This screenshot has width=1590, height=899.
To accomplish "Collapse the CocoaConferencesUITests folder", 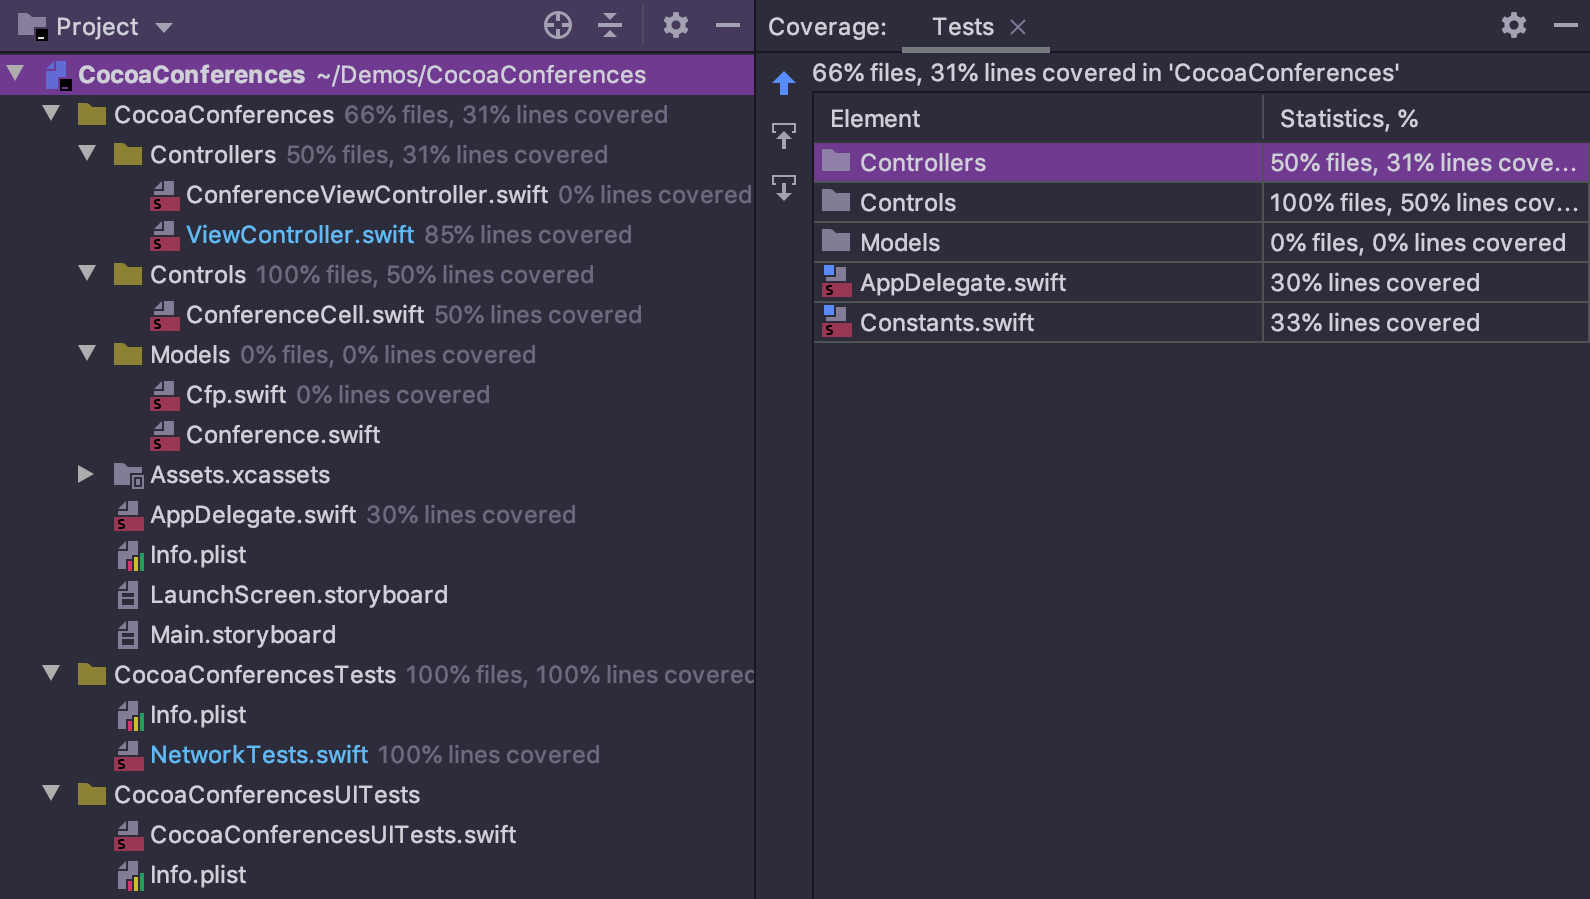I will tap(51, 793).
